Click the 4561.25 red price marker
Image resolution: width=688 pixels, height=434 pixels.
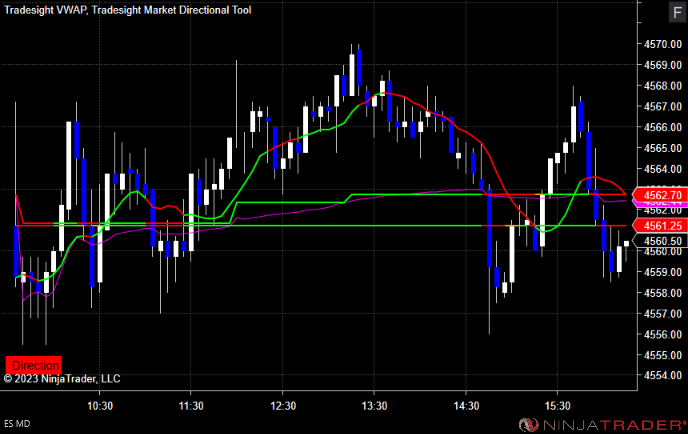[662, 226]
